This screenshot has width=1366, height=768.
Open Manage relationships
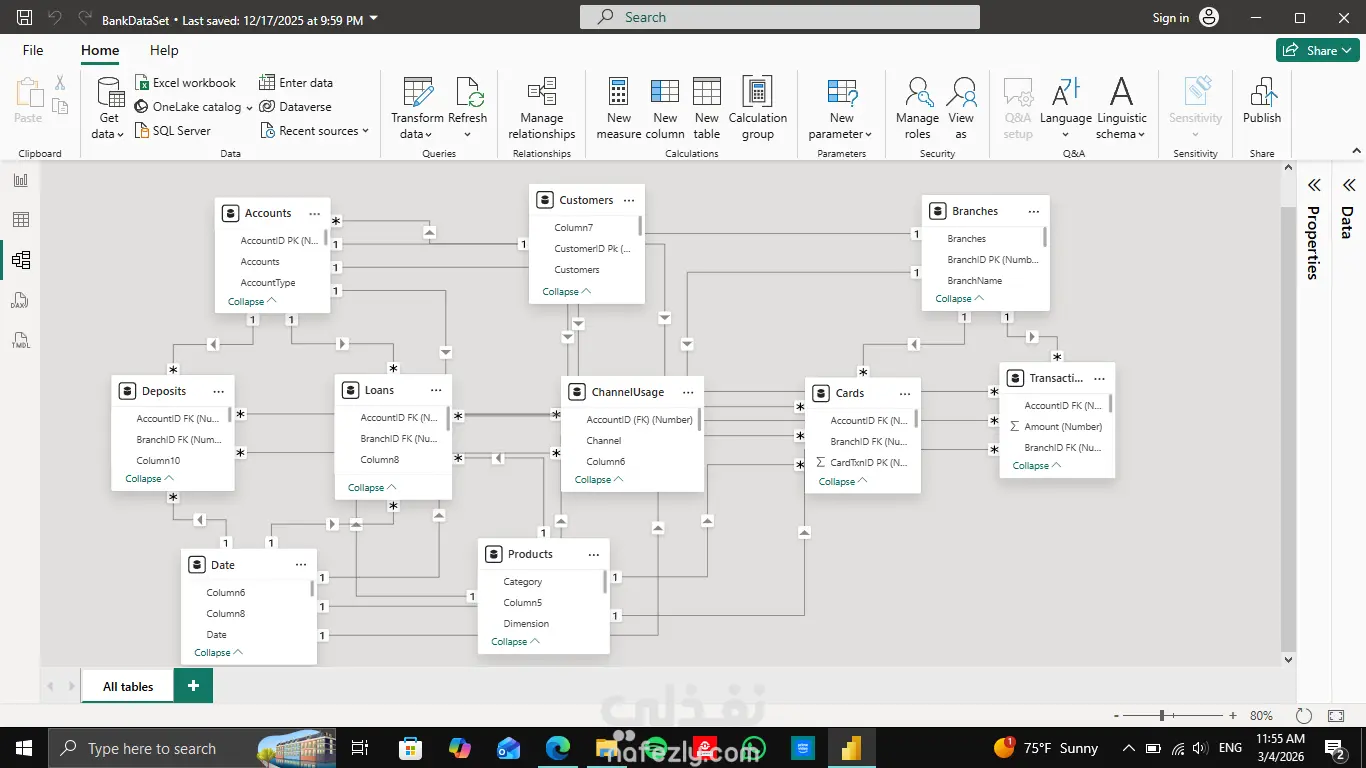(541, 94)
